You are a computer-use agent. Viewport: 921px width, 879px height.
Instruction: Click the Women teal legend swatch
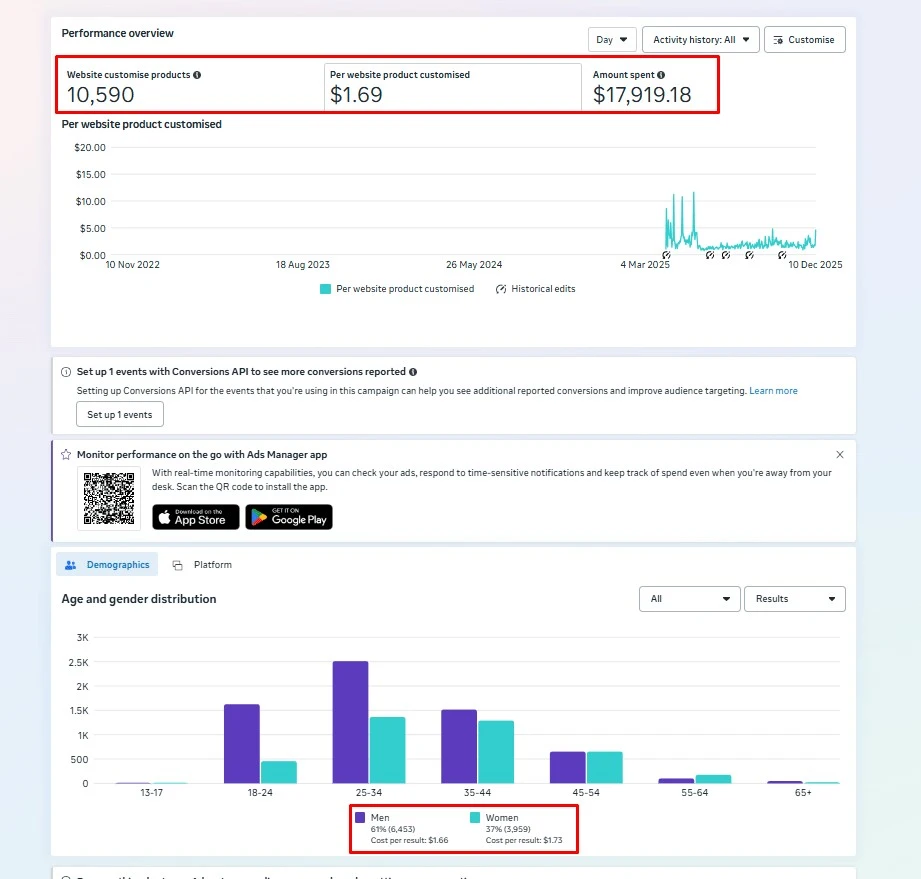(475, 817)
